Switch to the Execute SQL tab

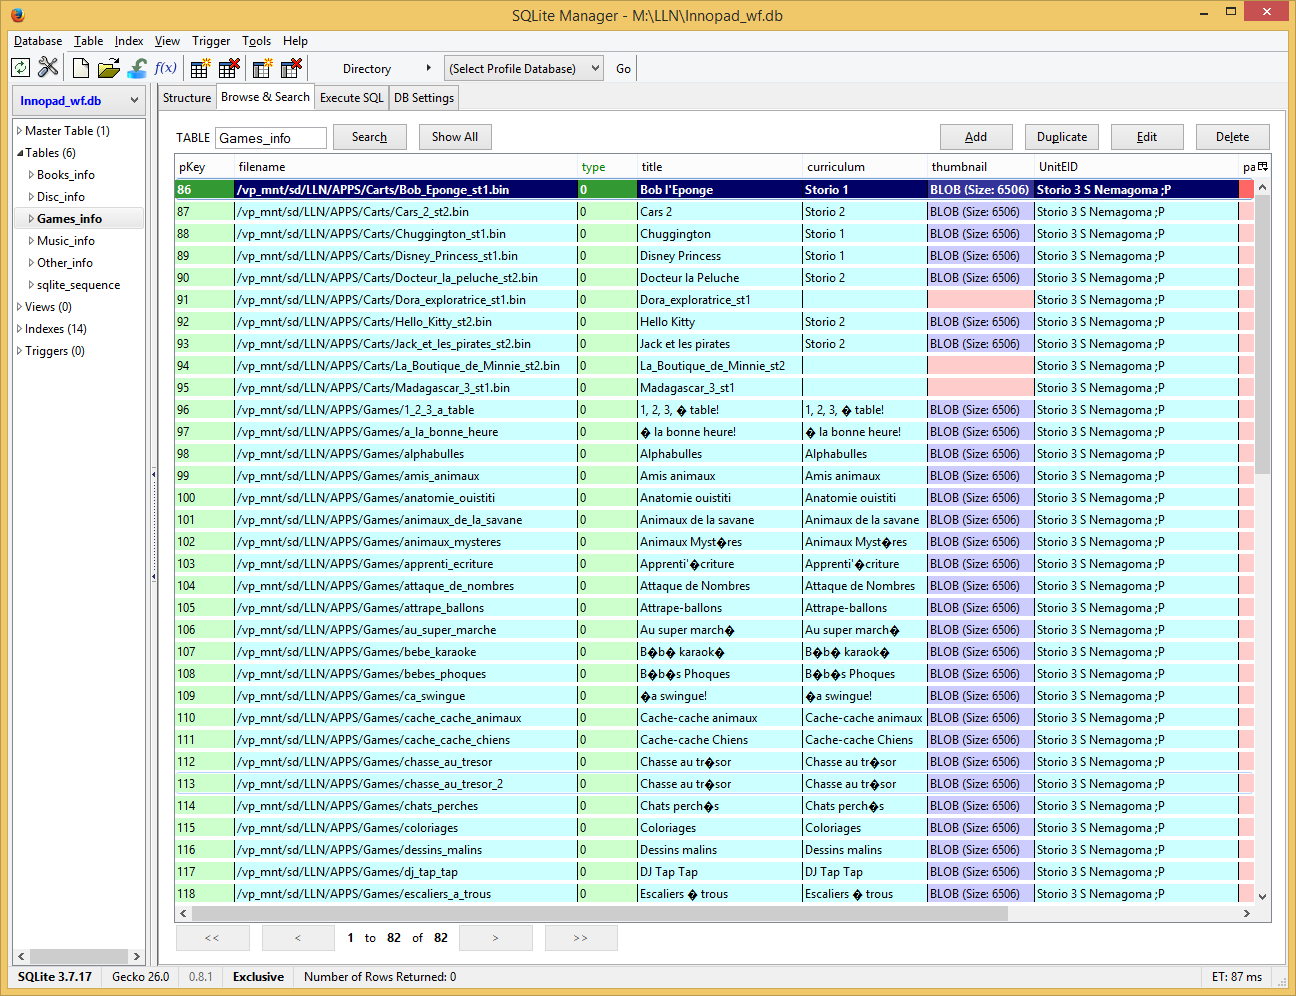(x=351, y=98)
